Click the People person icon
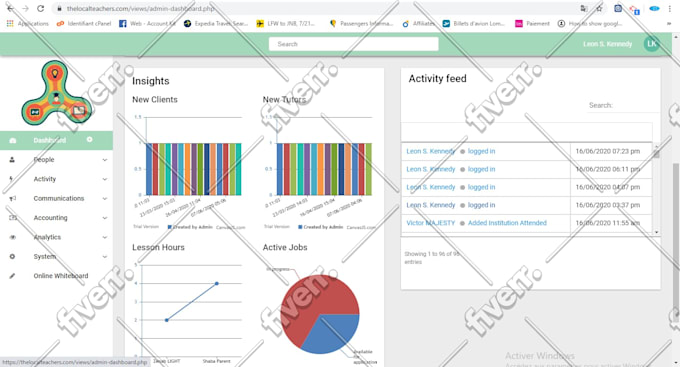680x367 pixels. [12, 160]
